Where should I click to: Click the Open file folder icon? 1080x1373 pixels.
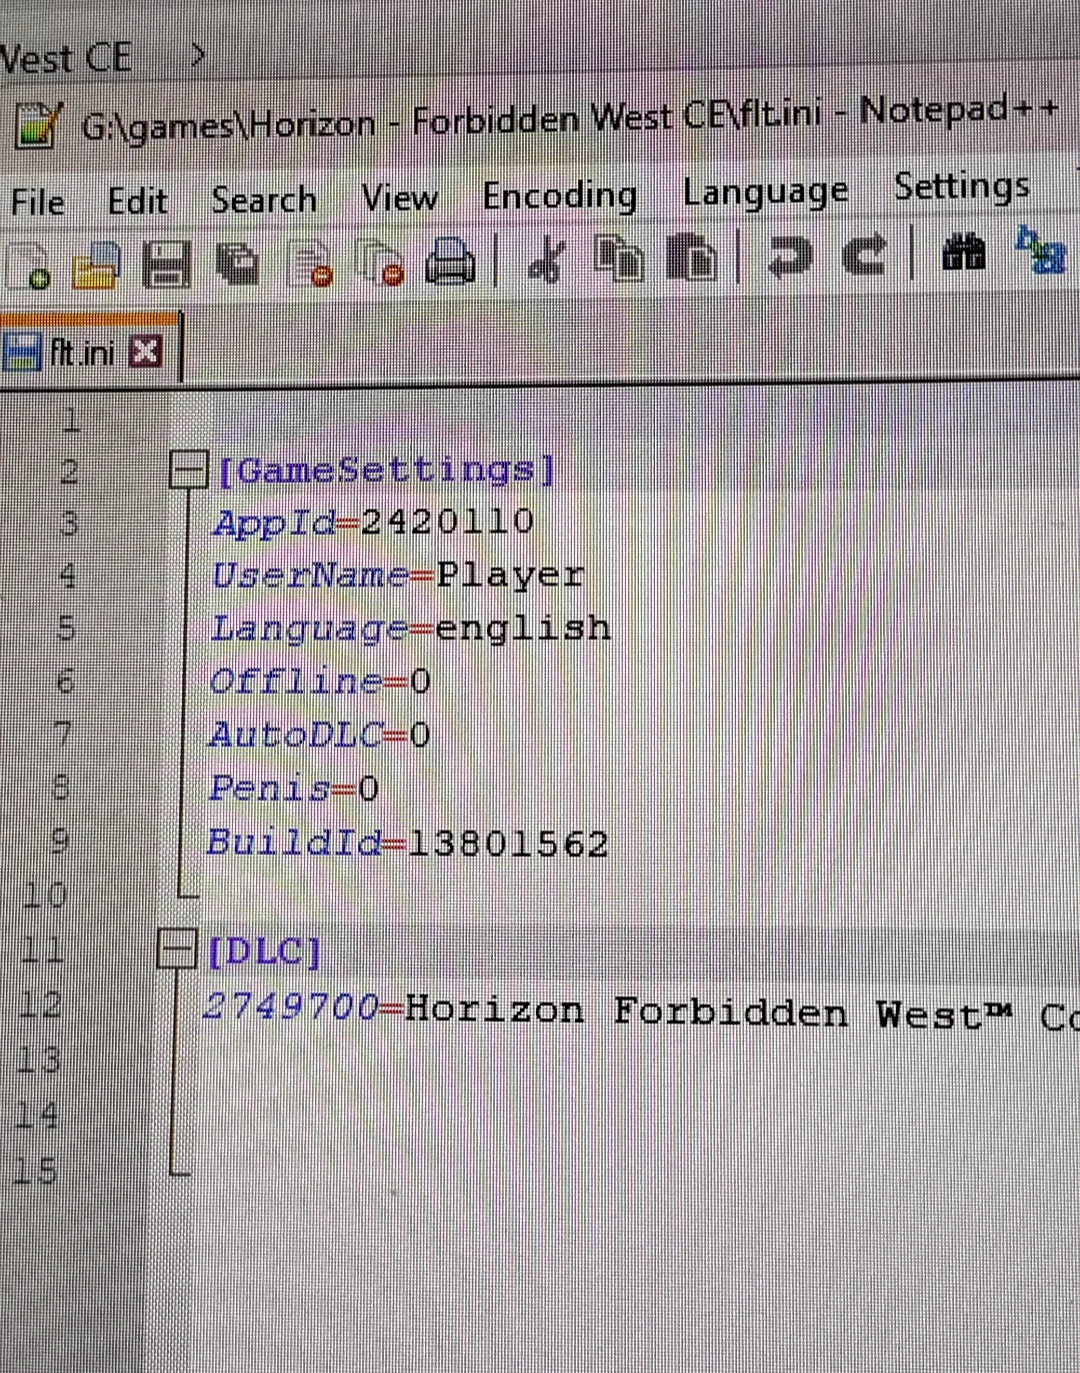[x=96, y=266]
